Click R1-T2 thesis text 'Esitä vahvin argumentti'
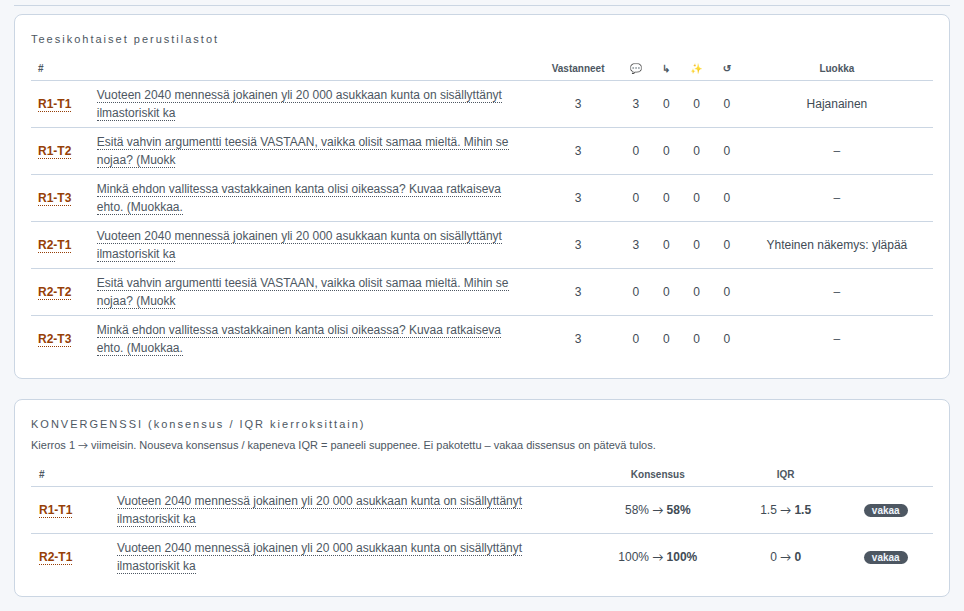 (x=302, y=151)
